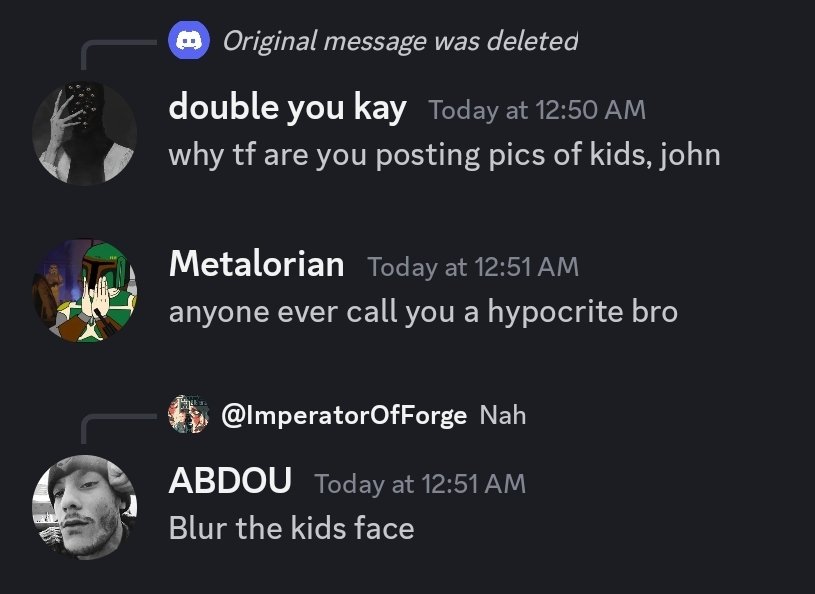The image size is (815, 594).
Task: Select the ABDOU username
Action: pos(230,482)
